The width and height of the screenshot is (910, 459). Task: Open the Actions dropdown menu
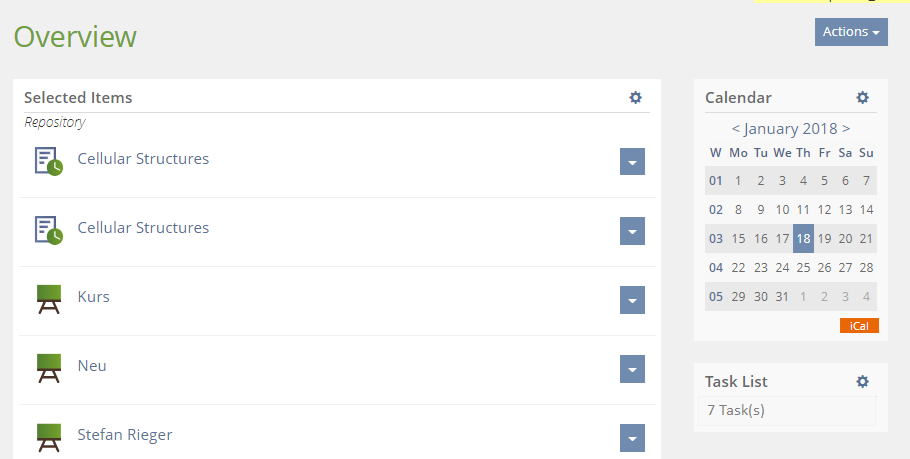pyautogui.click(x=851, y=32)
